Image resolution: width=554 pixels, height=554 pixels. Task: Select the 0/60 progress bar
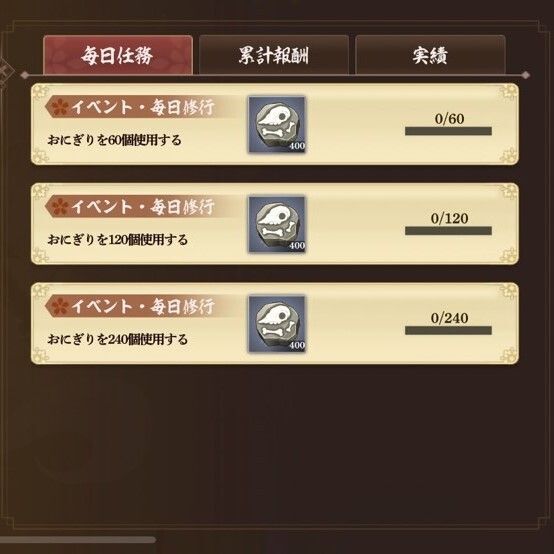tap(448, 131)
